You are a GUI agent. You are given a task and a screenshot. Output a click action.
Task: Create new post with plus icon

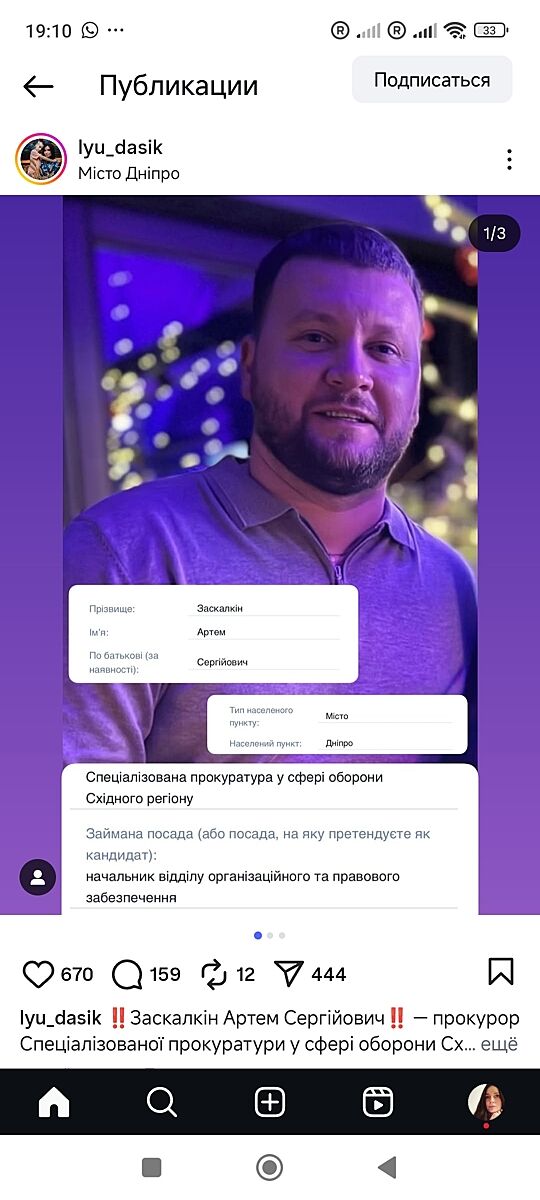[270, 1102]
